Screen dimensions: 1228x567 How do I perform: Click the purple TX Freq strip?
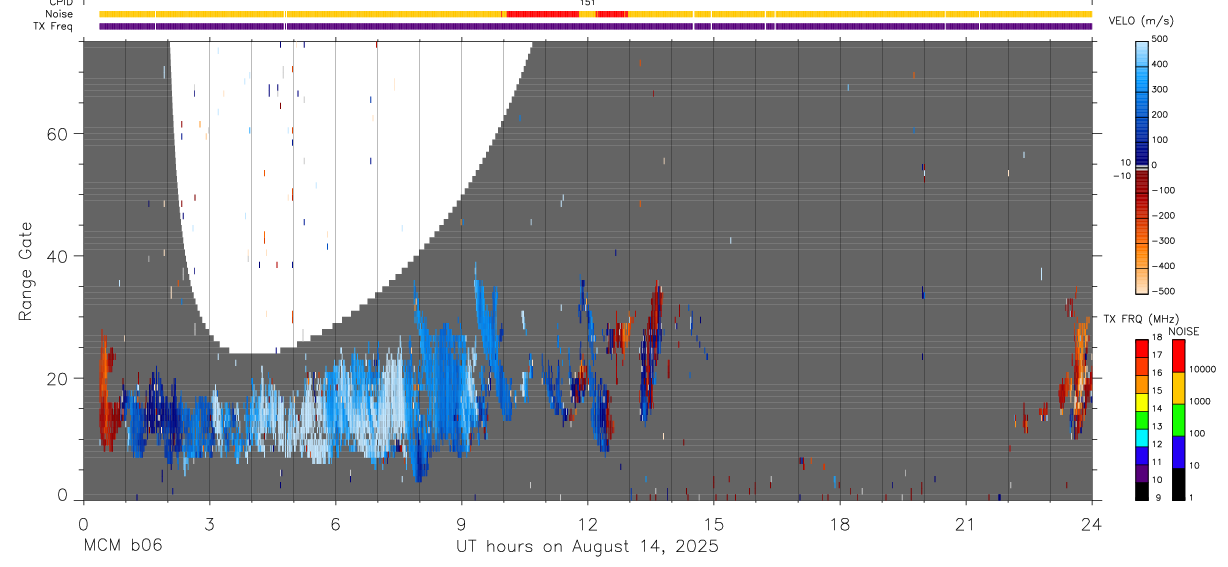596,26
